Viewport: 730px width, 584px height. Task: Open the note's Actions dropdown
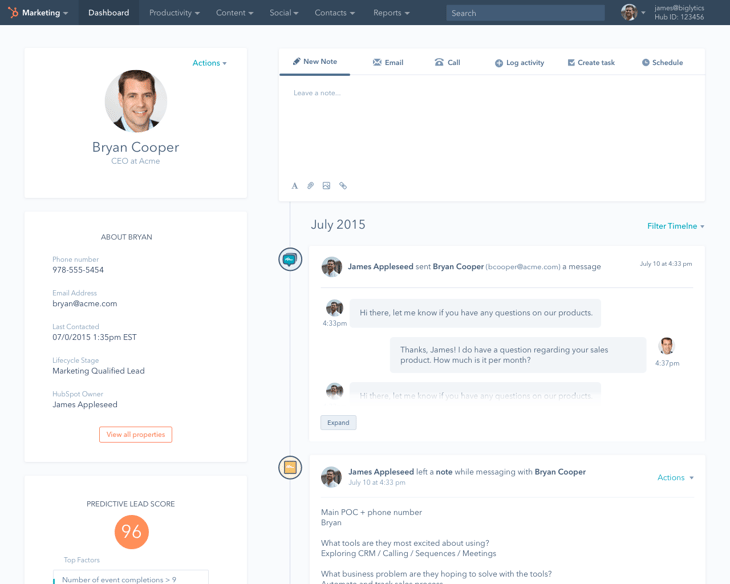pos(675,478)
